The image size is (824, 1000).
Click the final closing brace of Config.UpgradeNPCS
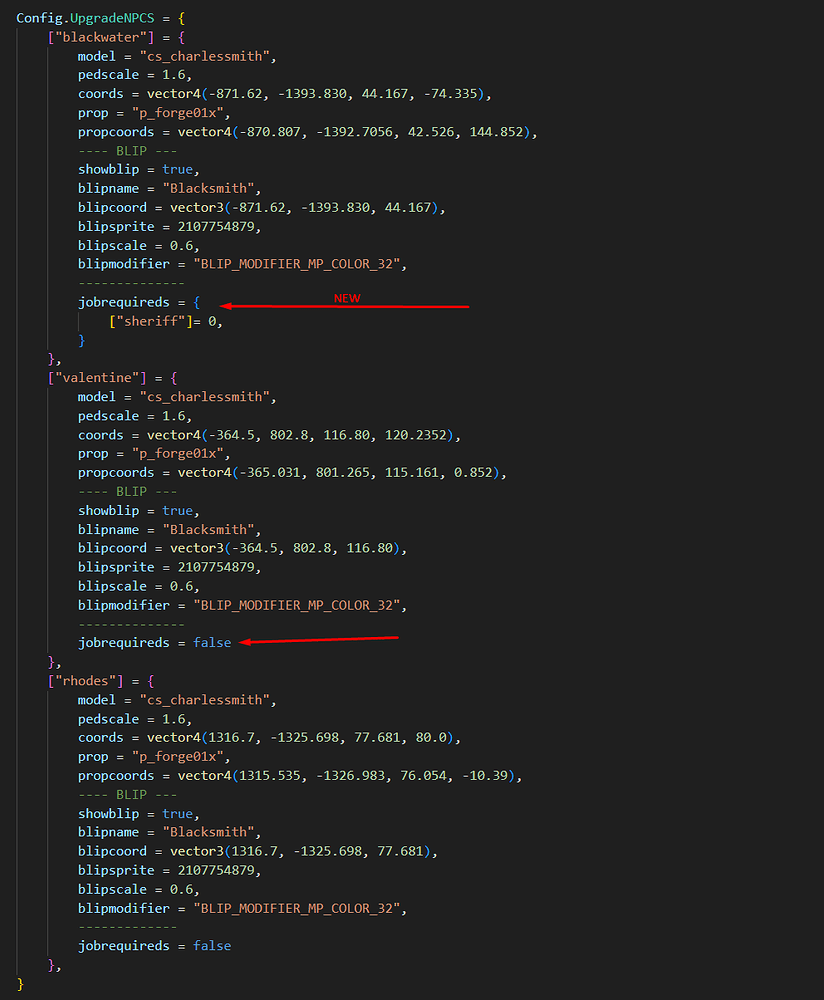(21, 984)
